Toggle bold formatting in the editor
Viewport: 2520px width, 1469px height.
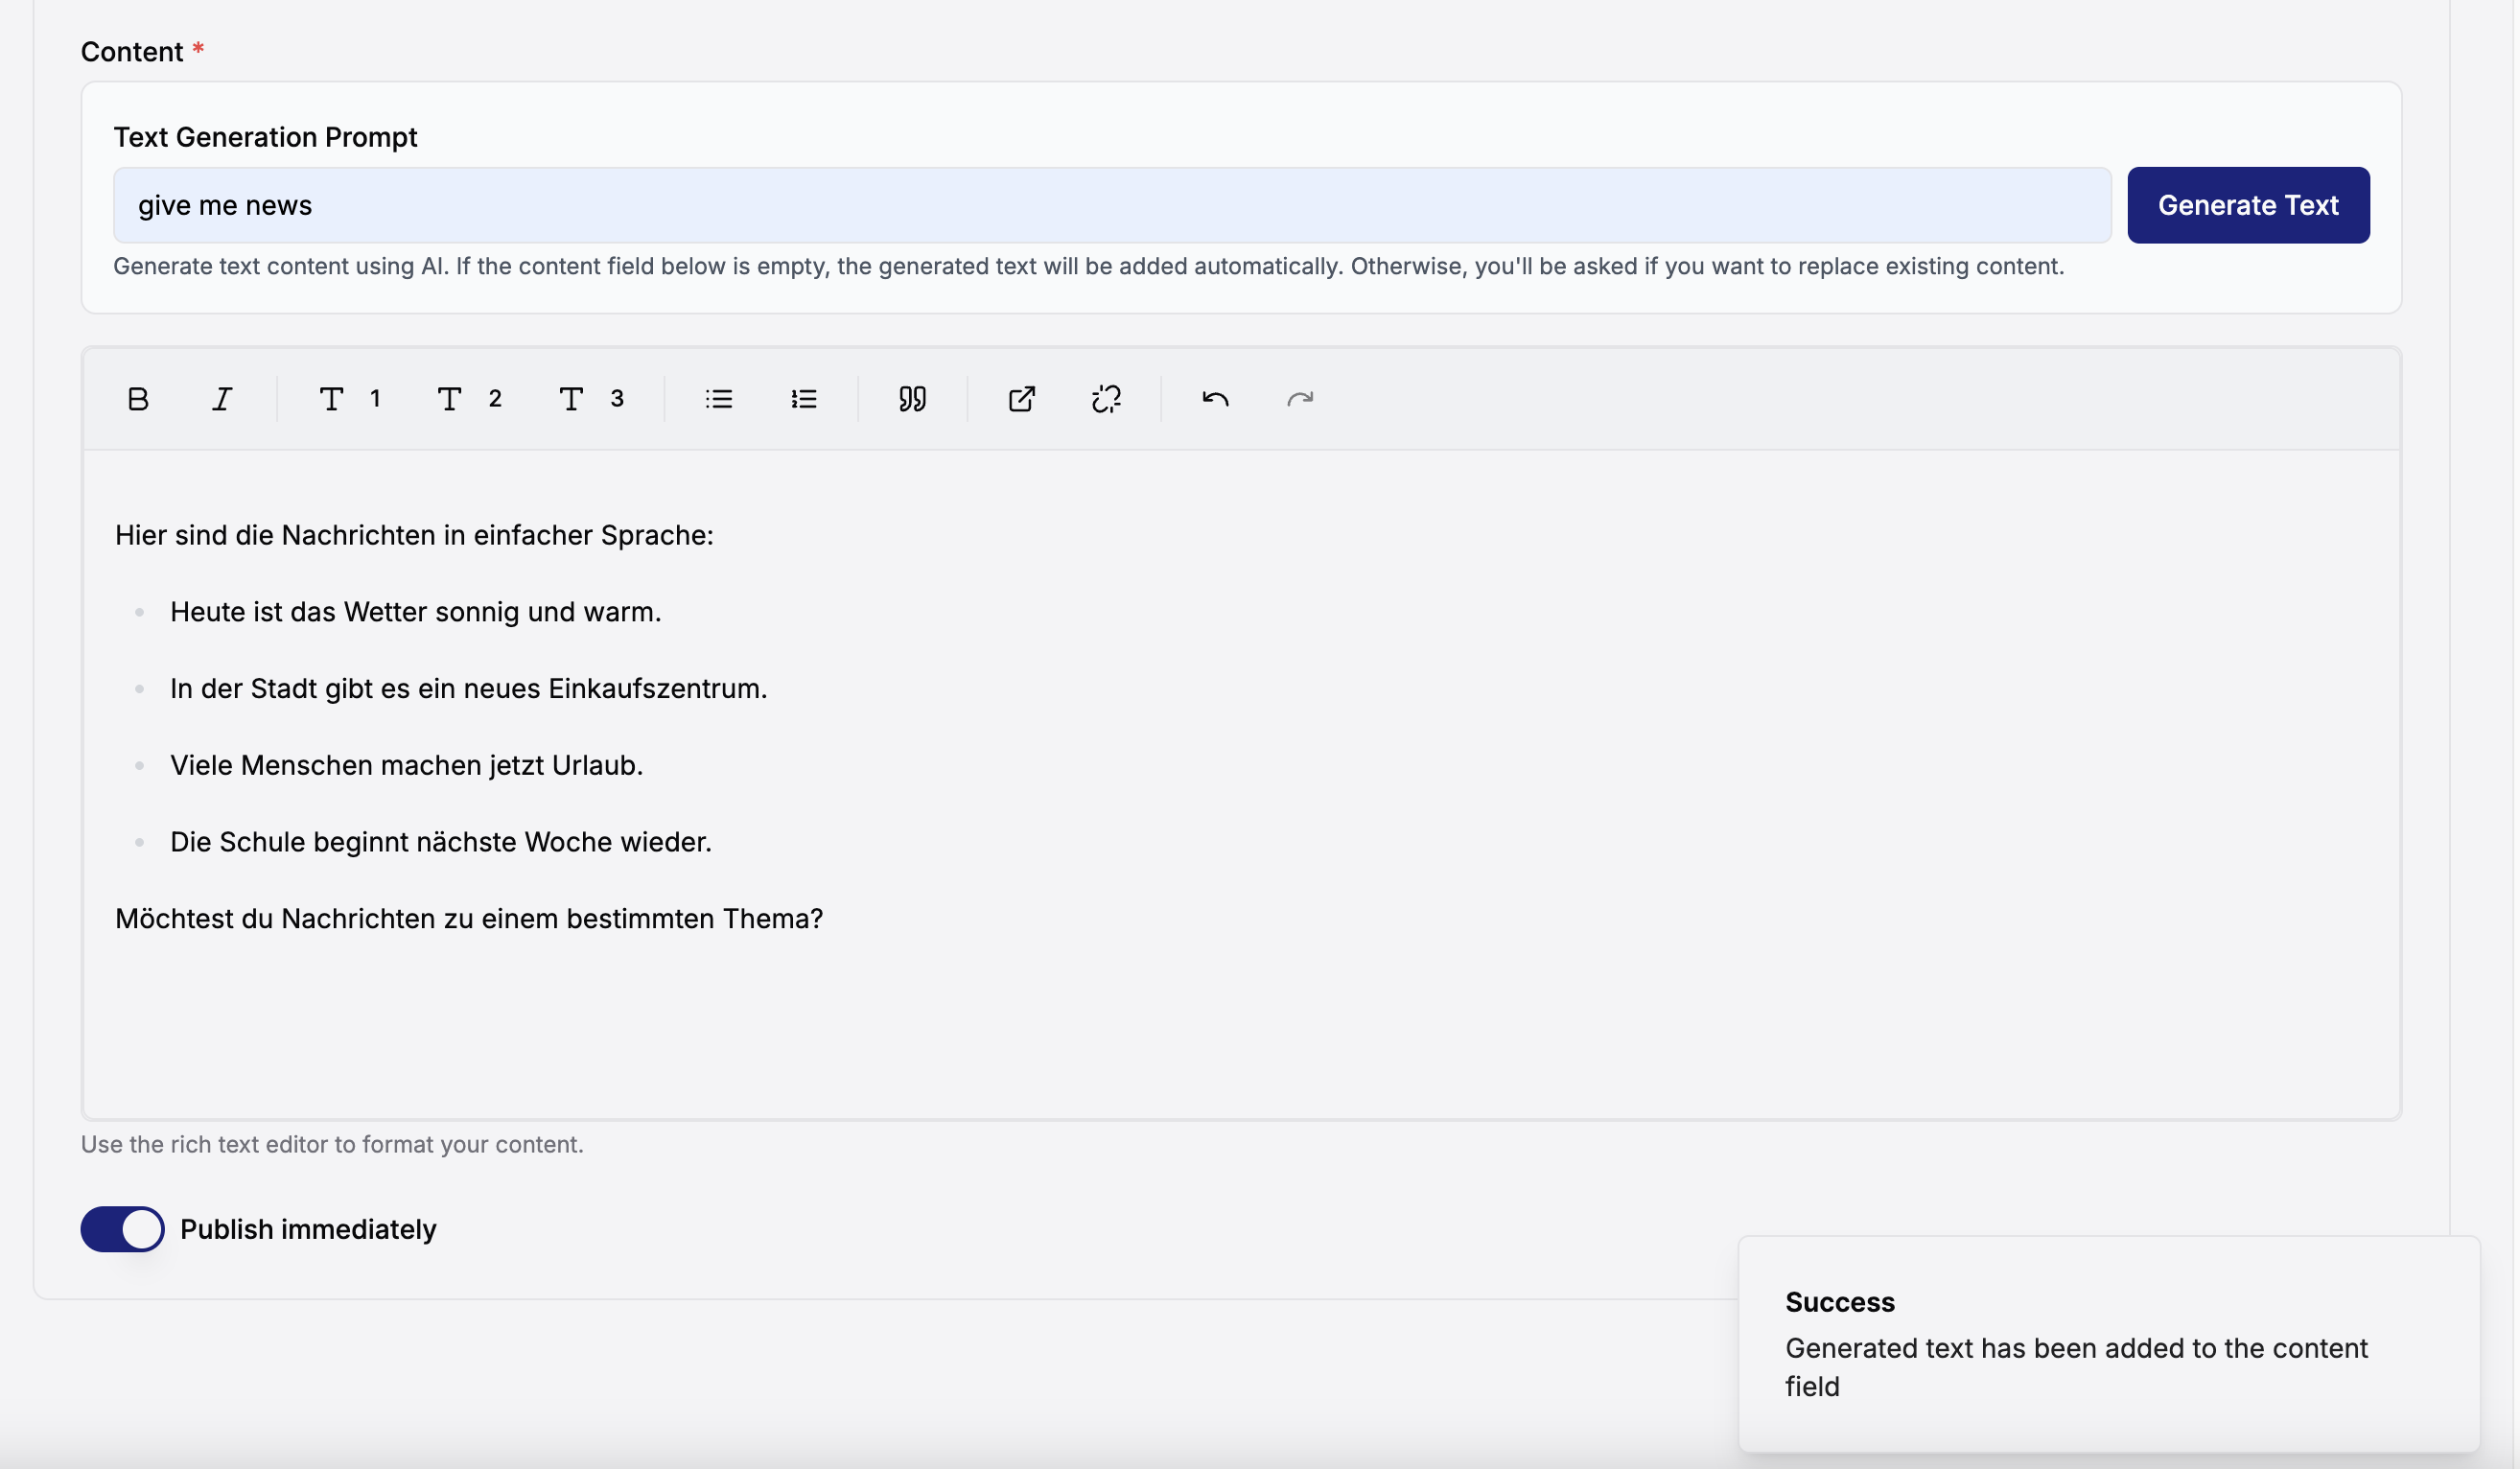(138, 398)
